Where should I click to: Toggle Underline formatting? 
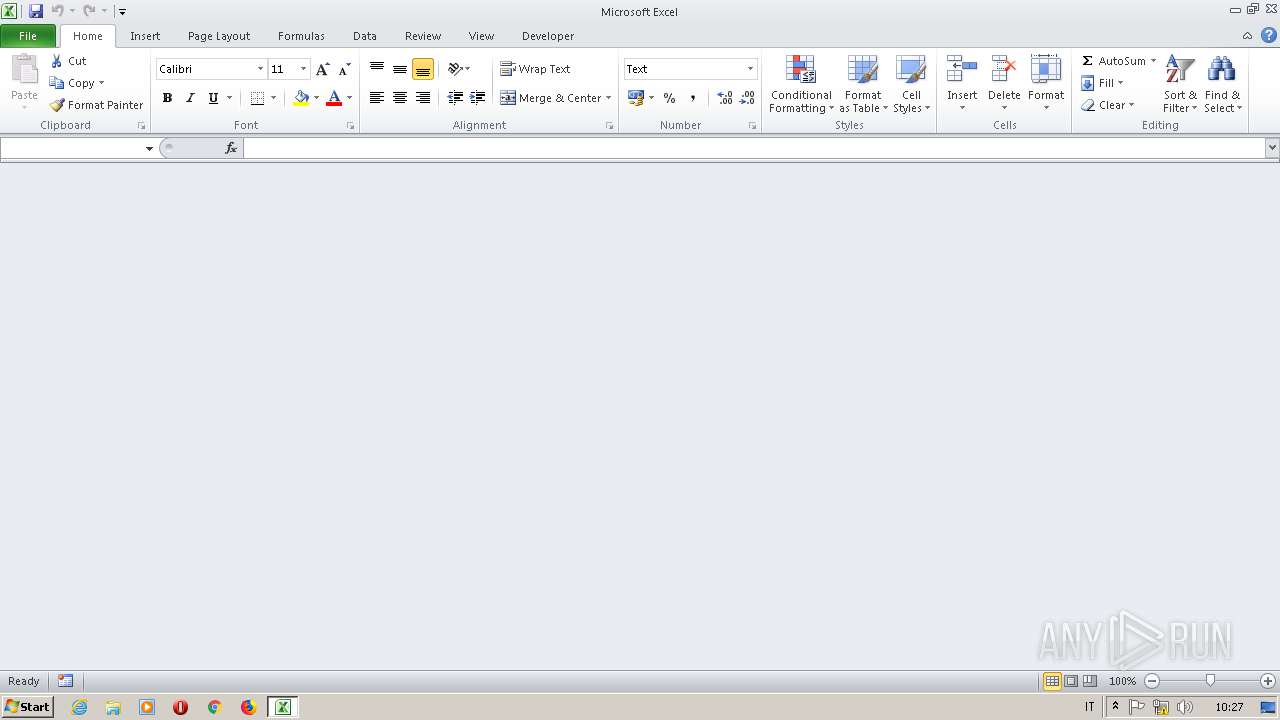tap(213, 98)
